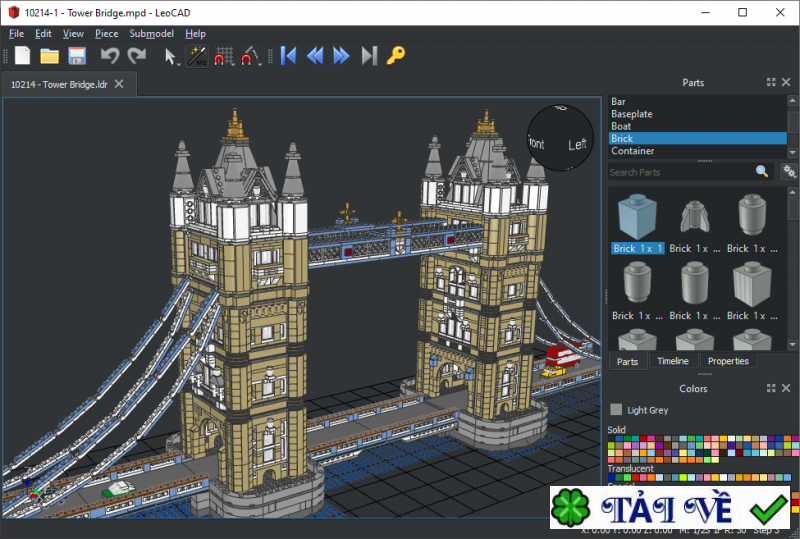800x539 pixels.
Task: Select the cone-shaped brick thumbnail in the top row
Action: point(694,217)
